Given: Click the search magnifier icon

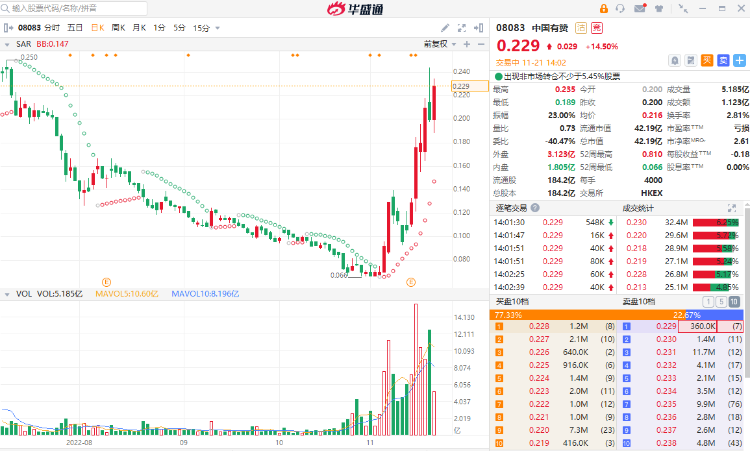Looking at the screenshot, I should 6,8.
